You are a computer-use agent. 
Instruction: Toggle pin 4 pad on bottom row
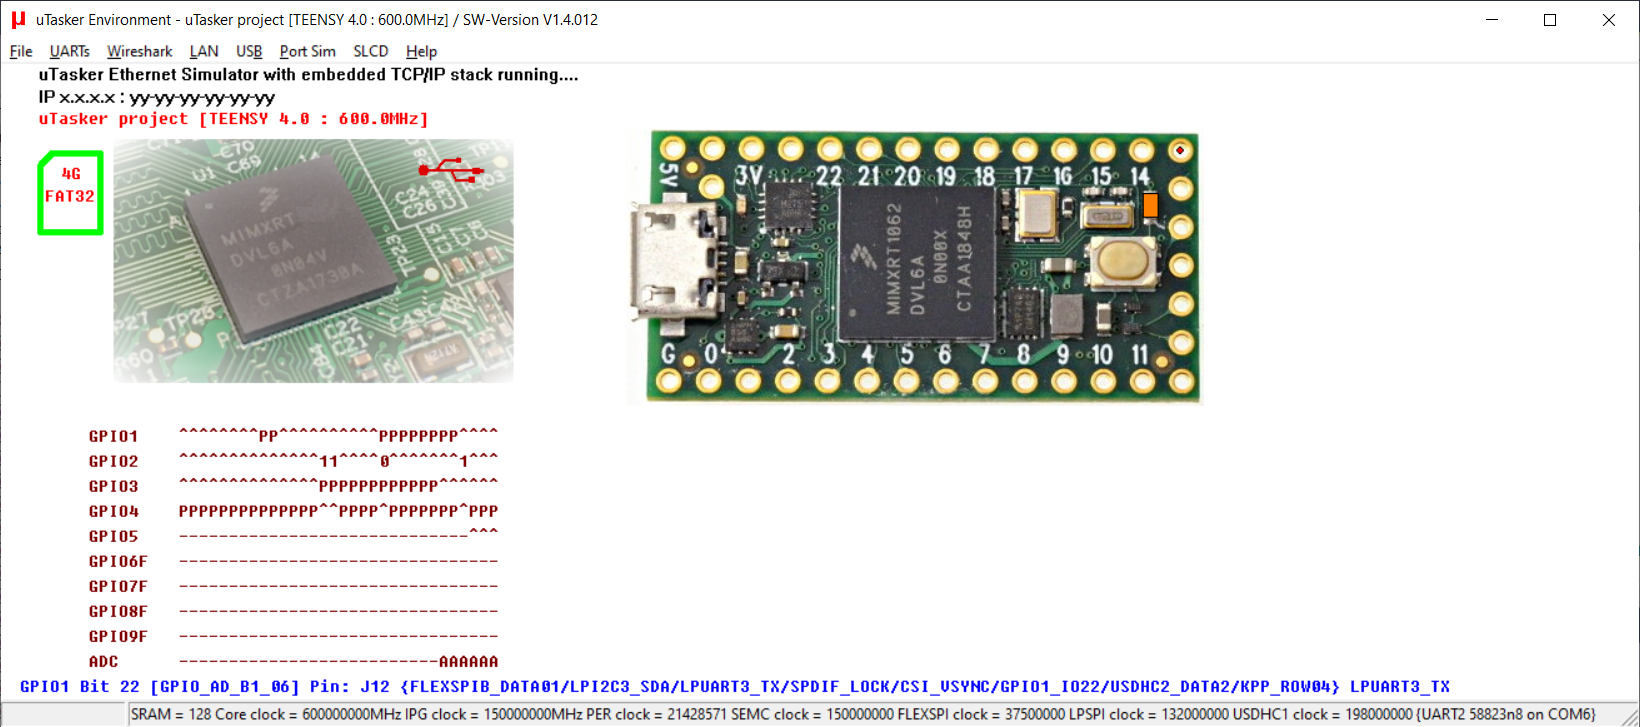(866, 381)
